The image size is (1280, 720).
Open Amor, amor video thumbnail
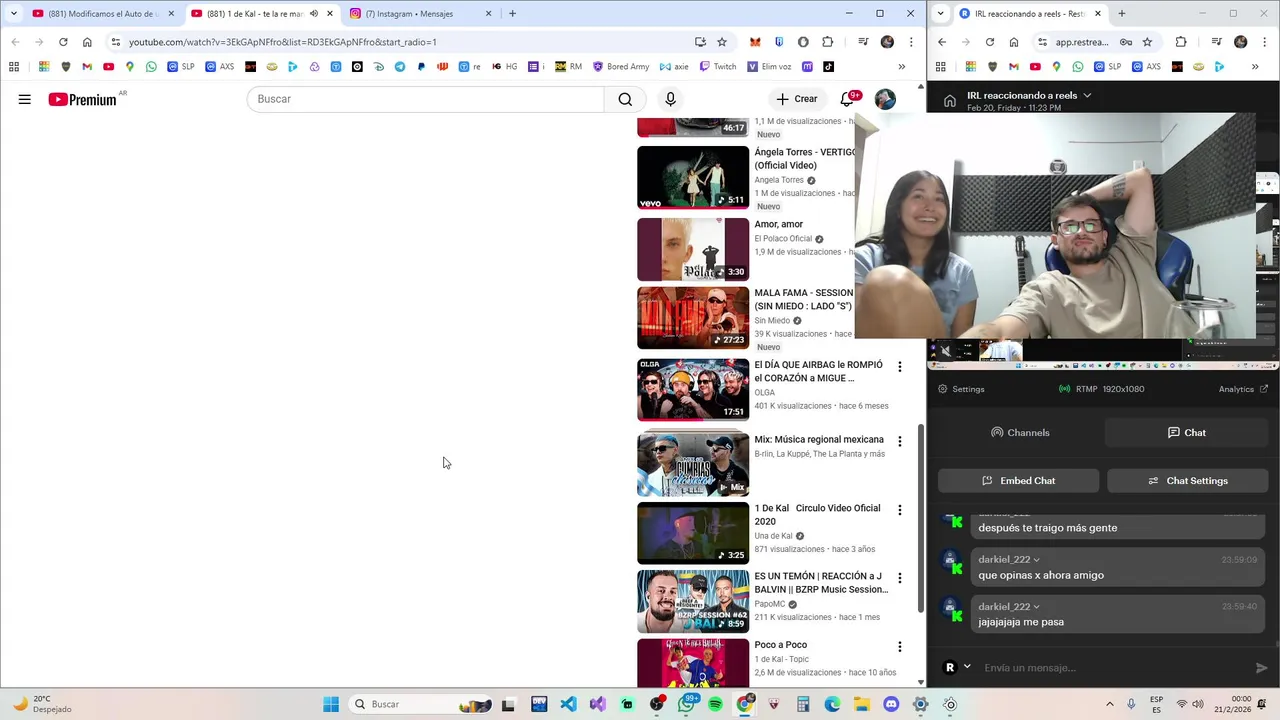pyautogui.click(x=693, y=249)
